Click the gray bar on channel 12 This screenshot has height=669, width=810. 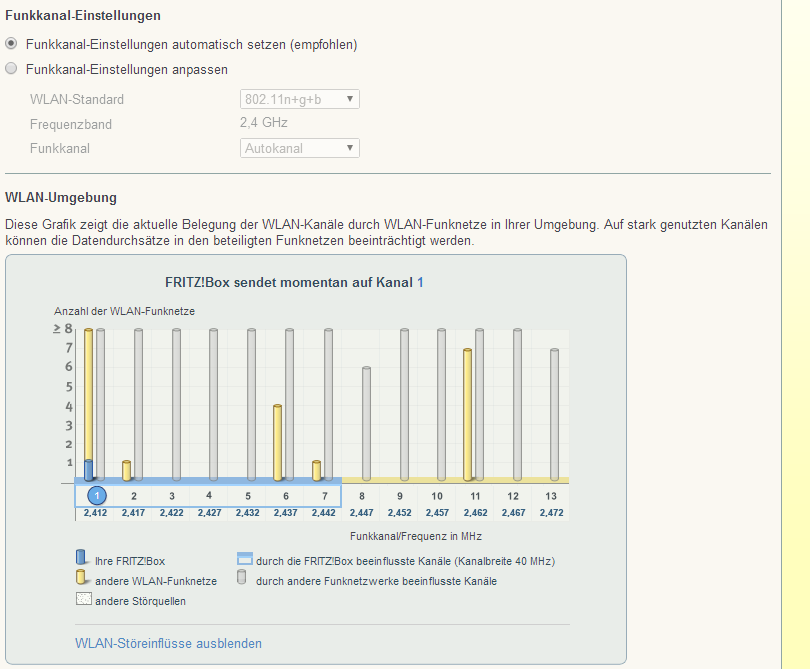click(517, 404)
